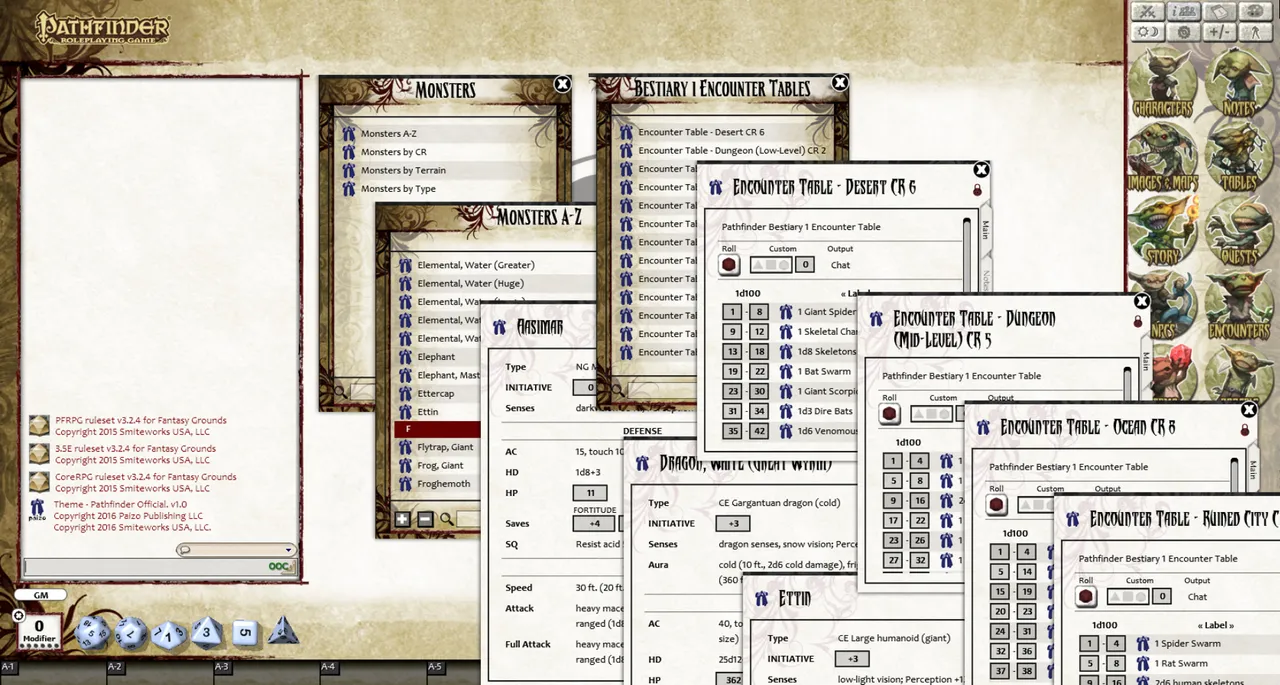
Task: Open the combat tracker crossed-swords icon
Action: point(1149,11)
